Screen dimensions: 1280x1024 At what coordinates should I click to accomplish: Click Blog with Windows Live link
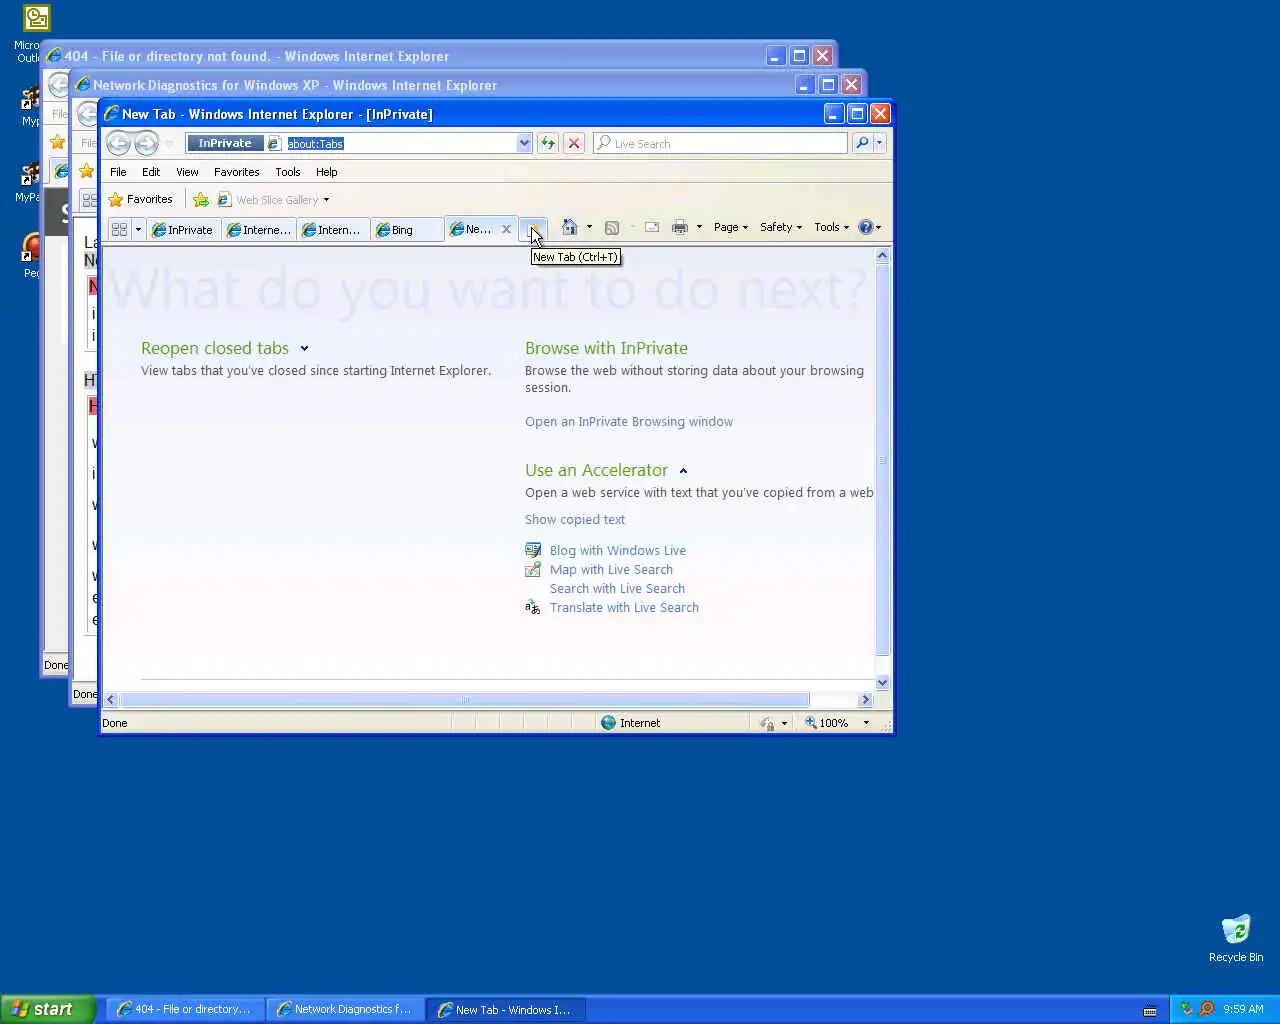[618, 551]
